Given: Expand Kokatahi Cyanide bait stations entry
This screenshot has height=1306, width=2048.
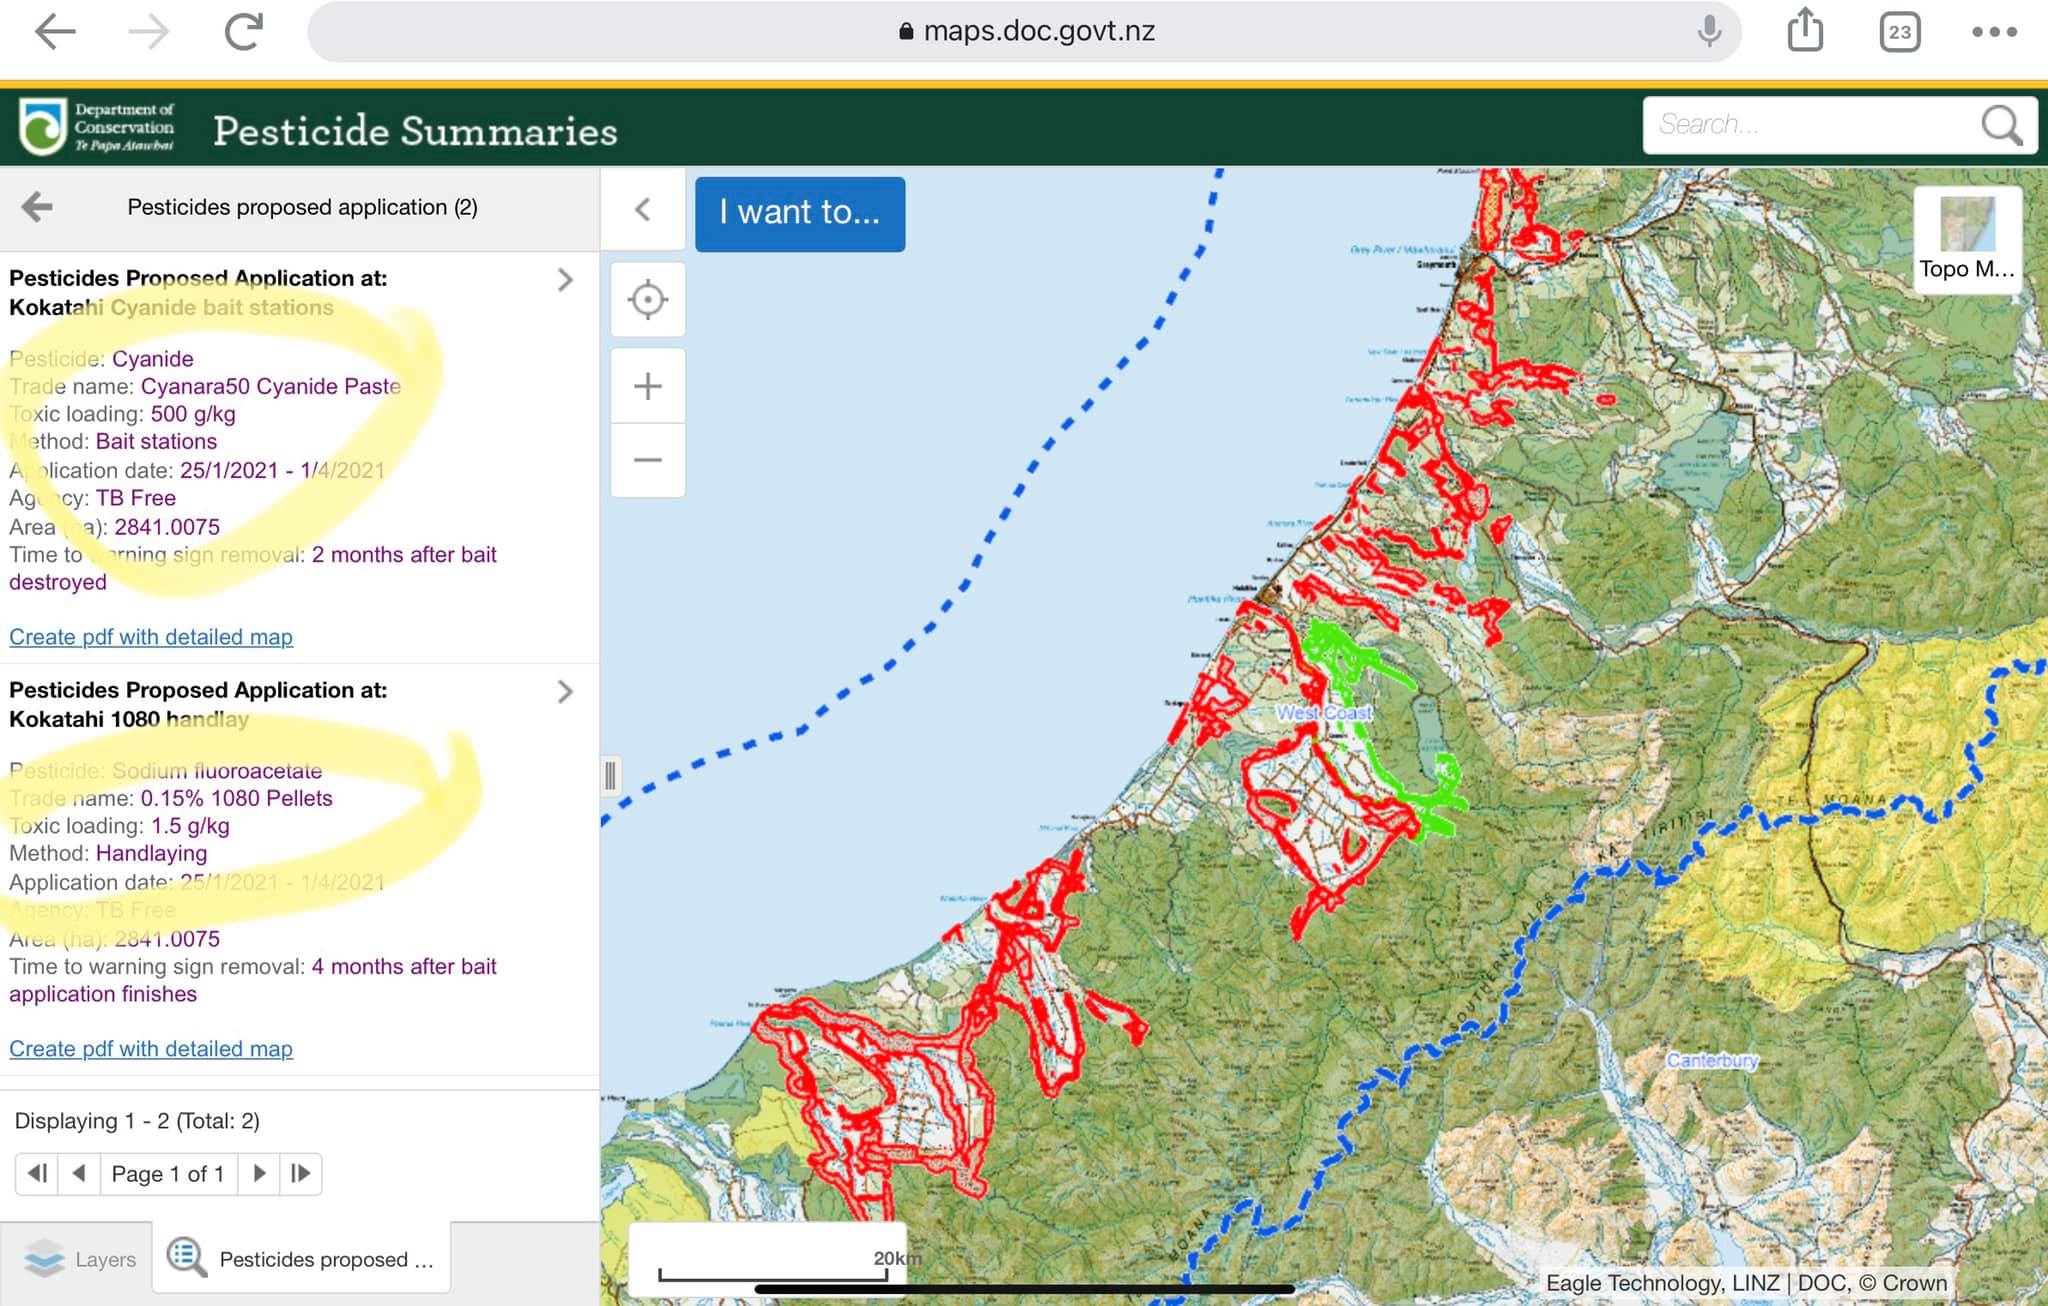Looking at the screenshot, I should click(x=565, y=280).
